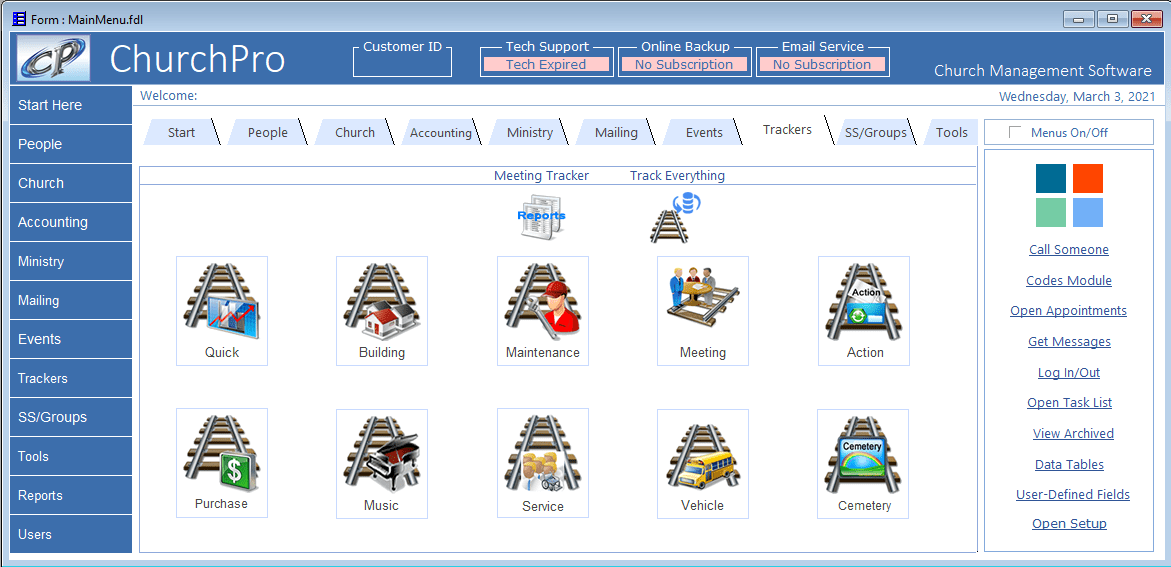Toggle the Menus On/Off checkbox

[1014, 132]
